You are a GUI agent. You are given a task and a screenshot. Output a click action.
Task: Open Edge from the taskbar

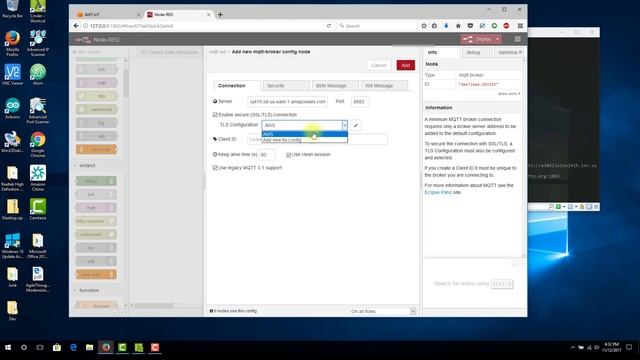coord(73,347)
